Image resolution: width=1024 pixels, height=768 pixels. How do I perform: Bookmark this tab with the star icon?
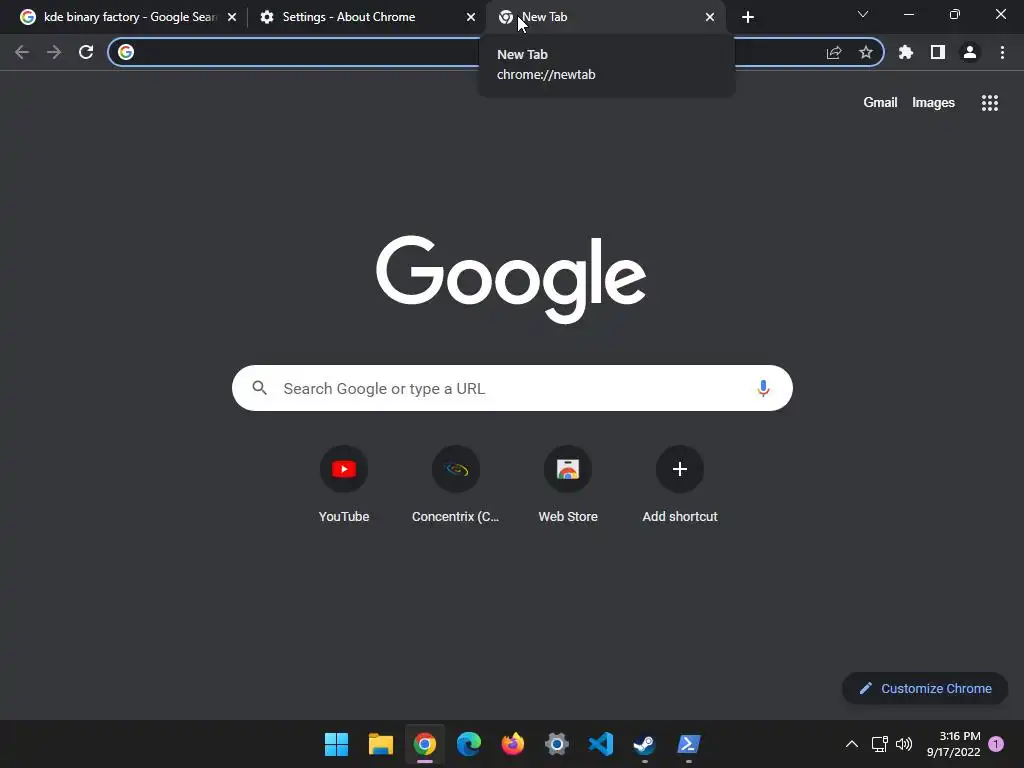click(x=866, y=52)
